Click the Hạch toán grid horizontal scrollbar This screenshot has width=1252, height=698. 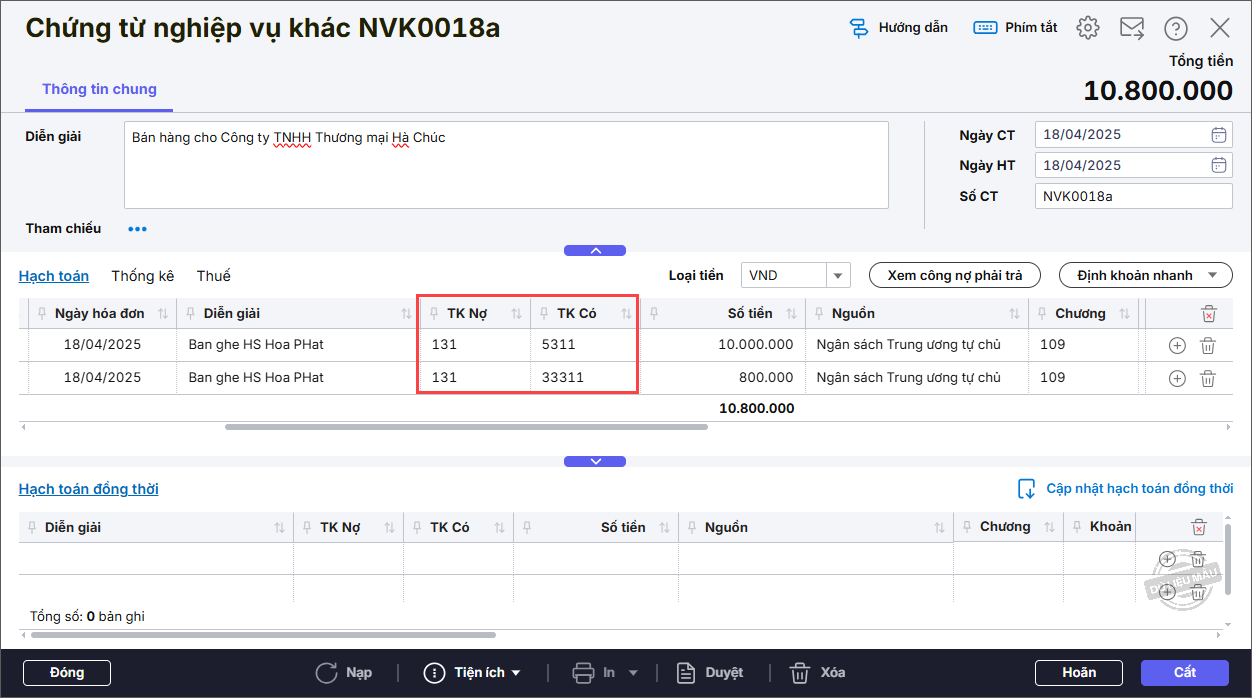pos(466,427)
